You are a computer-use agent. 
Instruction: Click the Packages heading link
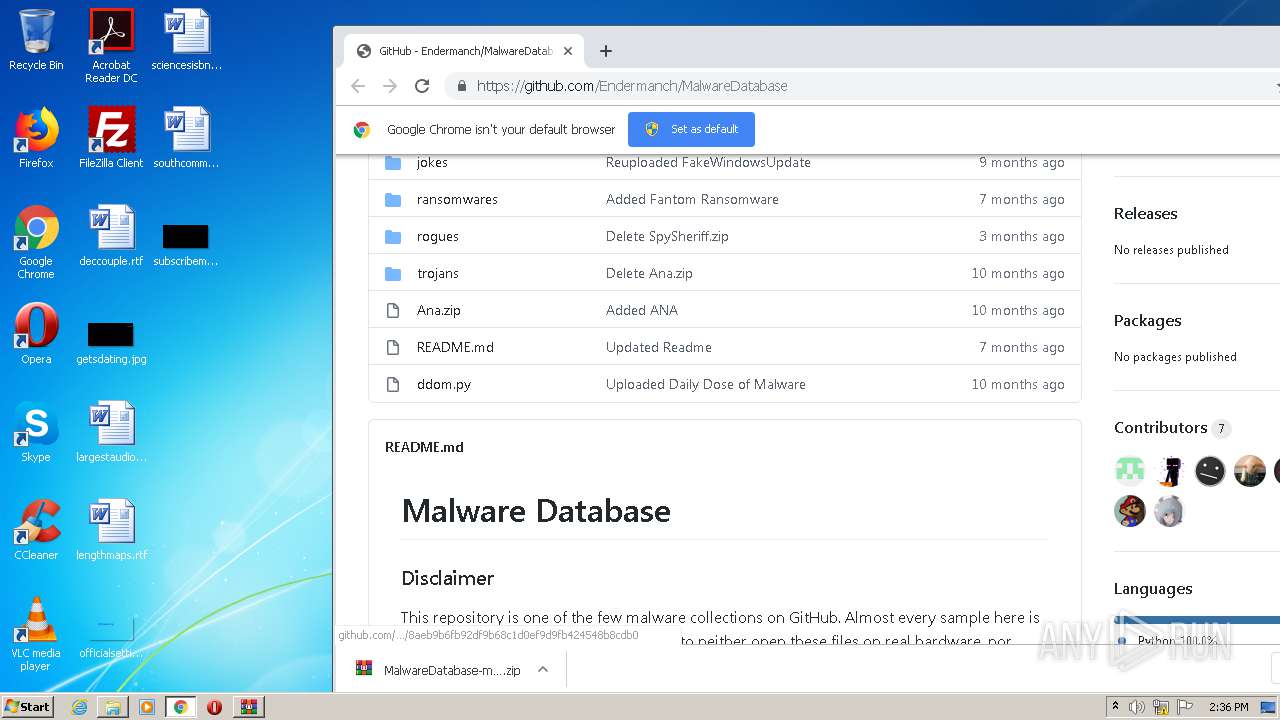pyautogui.click(x=1147, y=320)
